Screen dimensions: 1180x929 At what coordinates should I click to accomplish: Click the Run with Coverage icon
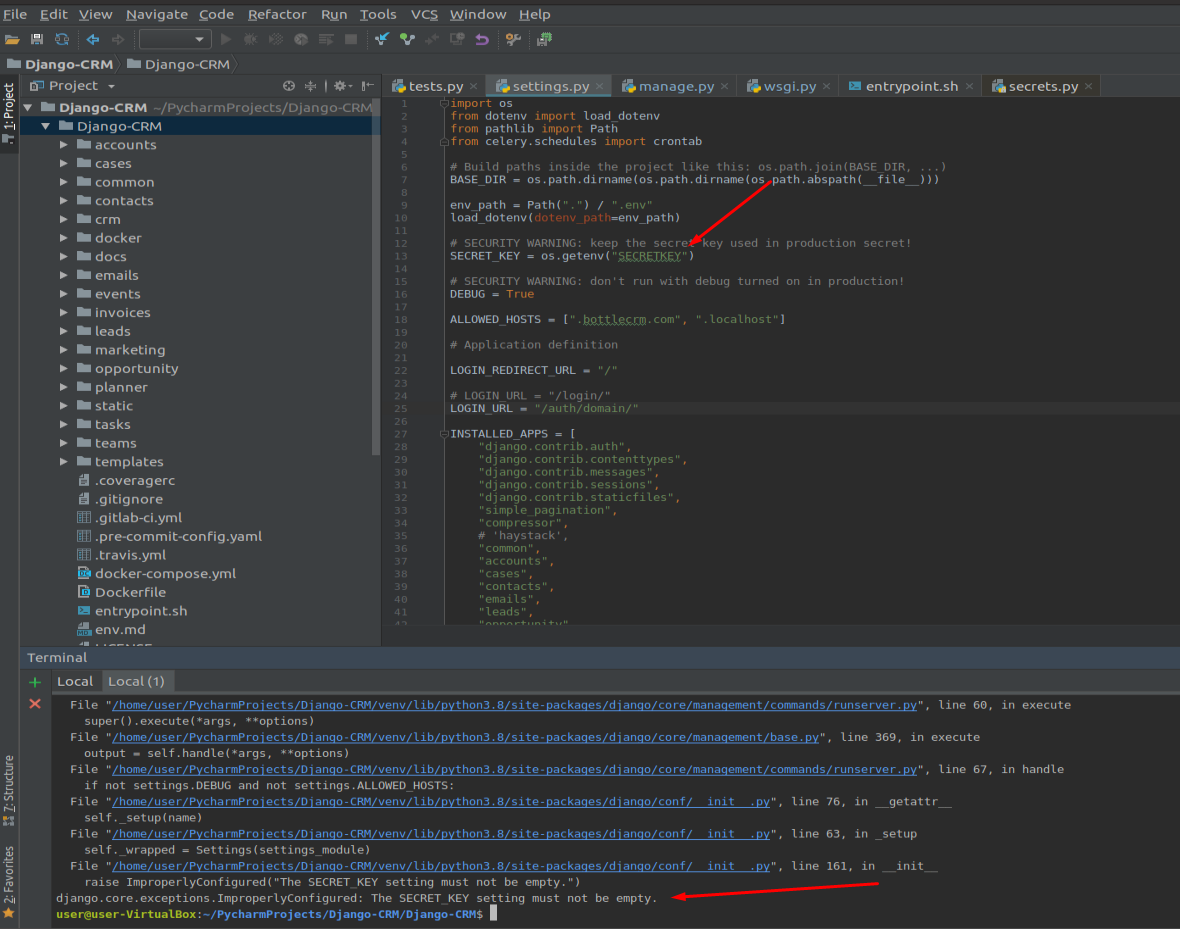click(x=276, y=39)
